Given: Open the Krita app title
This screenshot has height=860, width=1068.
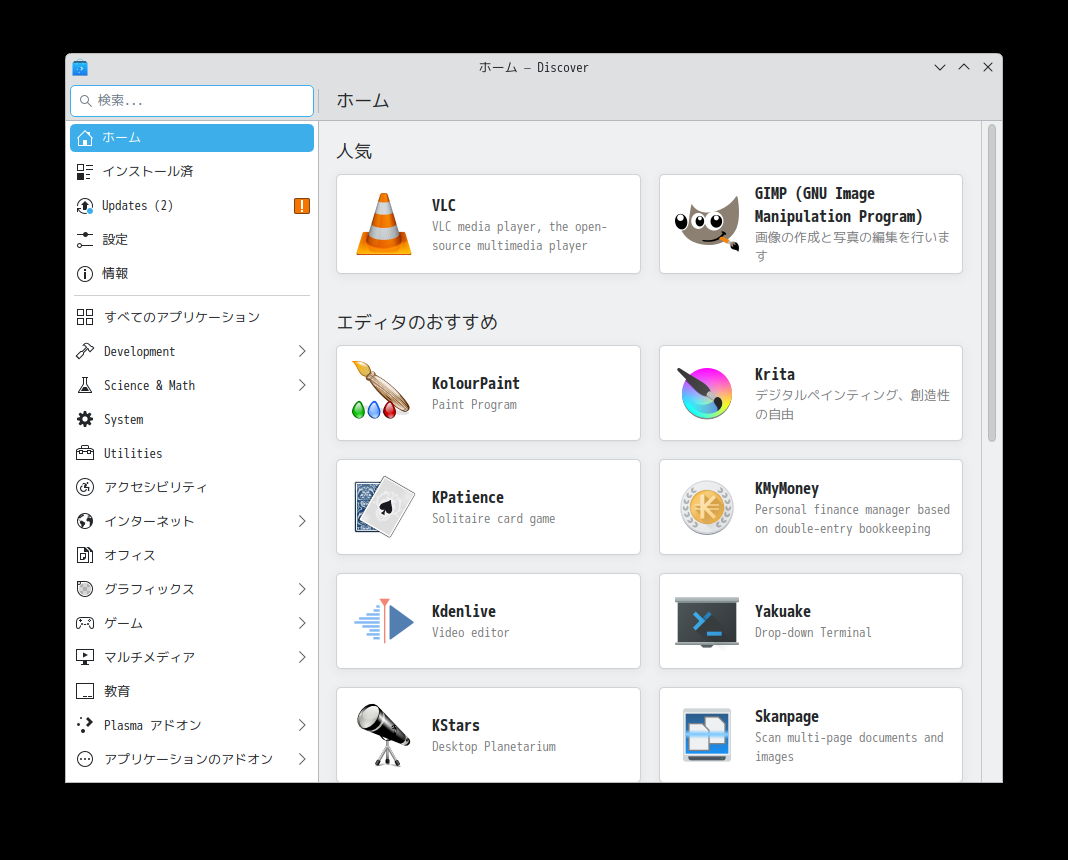Looking at the screenshot, I should (x=774, y=375).
